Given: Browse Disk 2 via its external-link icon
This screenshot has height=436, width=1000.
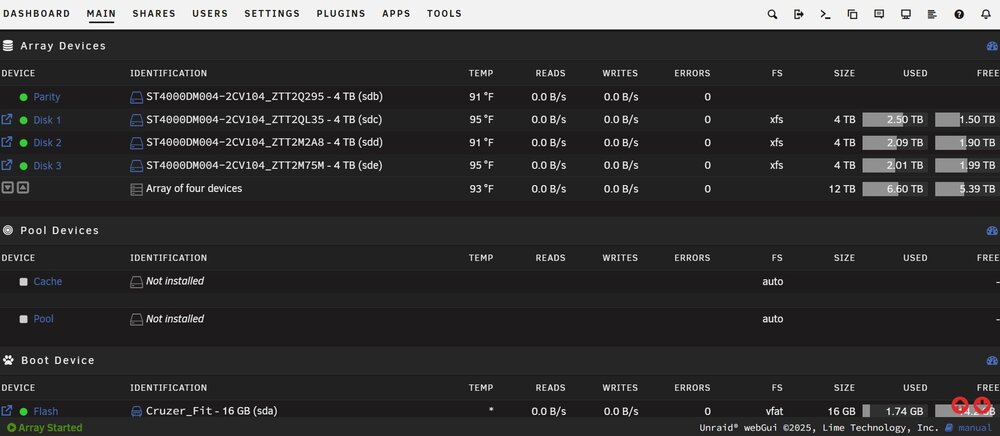Looking at the screenshot, I should click(x=7, y=142).
